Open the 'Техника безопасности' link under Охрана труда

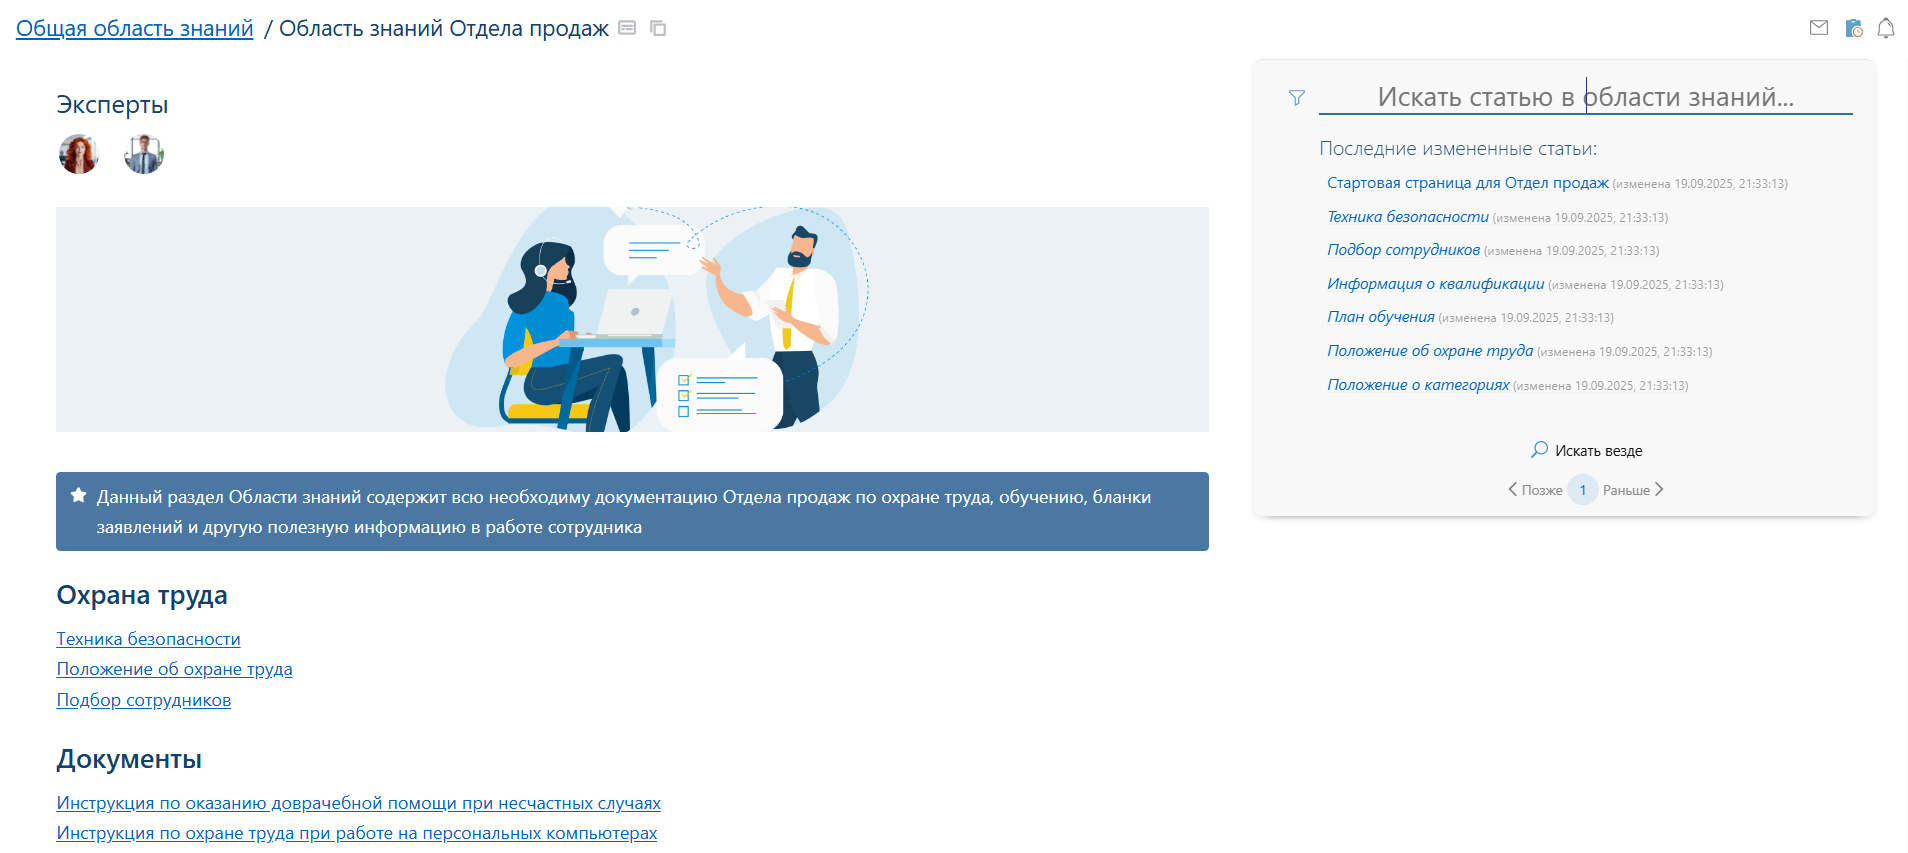pyautogui.click(x=148, y=639)
